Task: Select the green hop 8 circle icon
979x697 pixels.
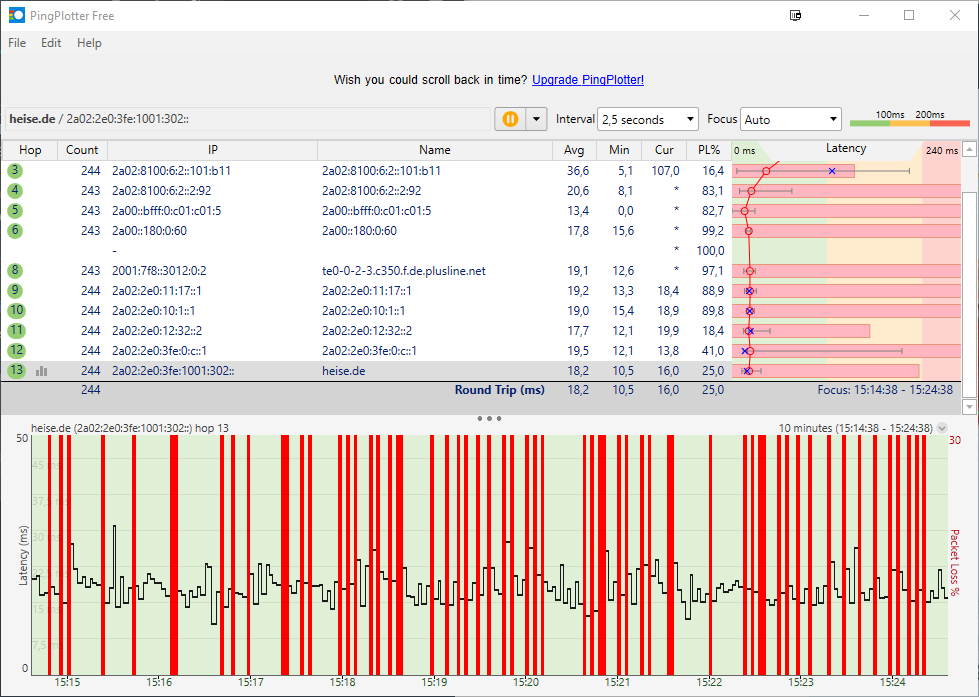Action: (x=15, y=271)
